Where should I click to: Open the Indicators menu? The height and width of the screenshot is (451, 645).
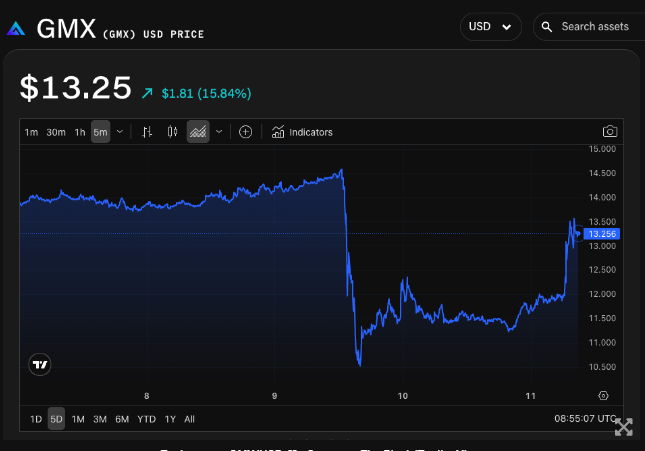click(302, 132)
